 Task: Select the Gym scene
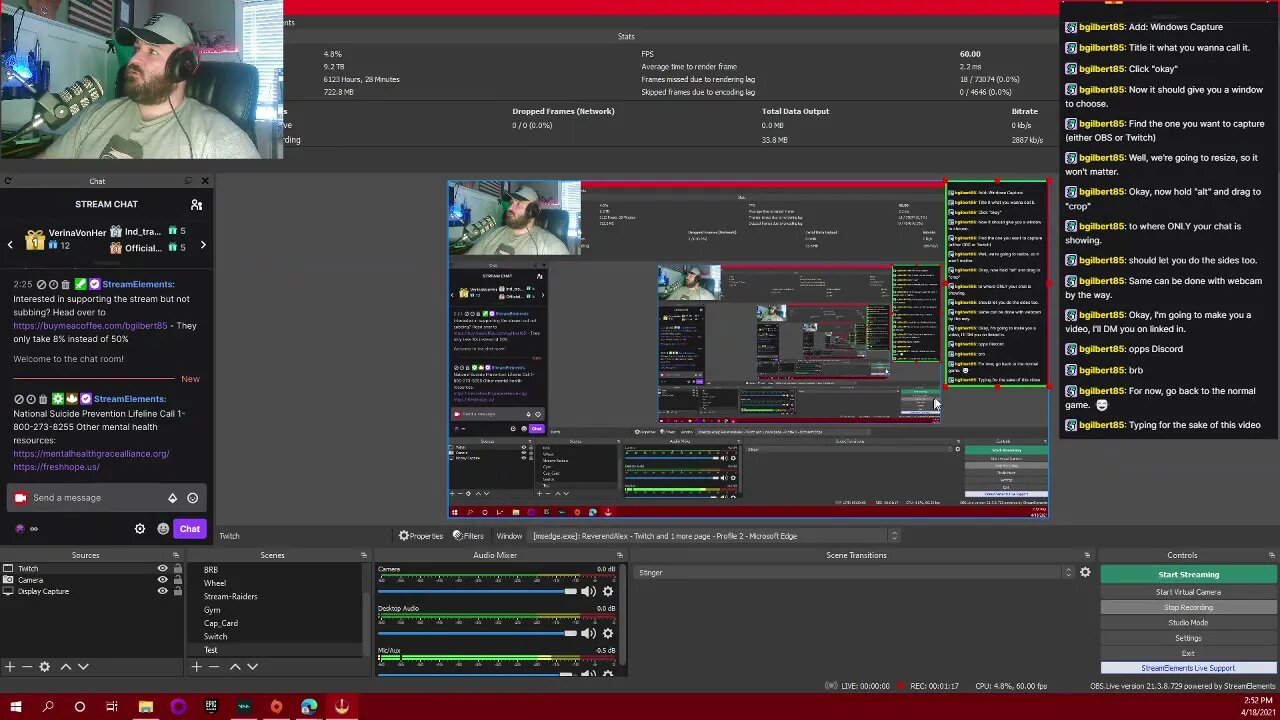(212, 610)
